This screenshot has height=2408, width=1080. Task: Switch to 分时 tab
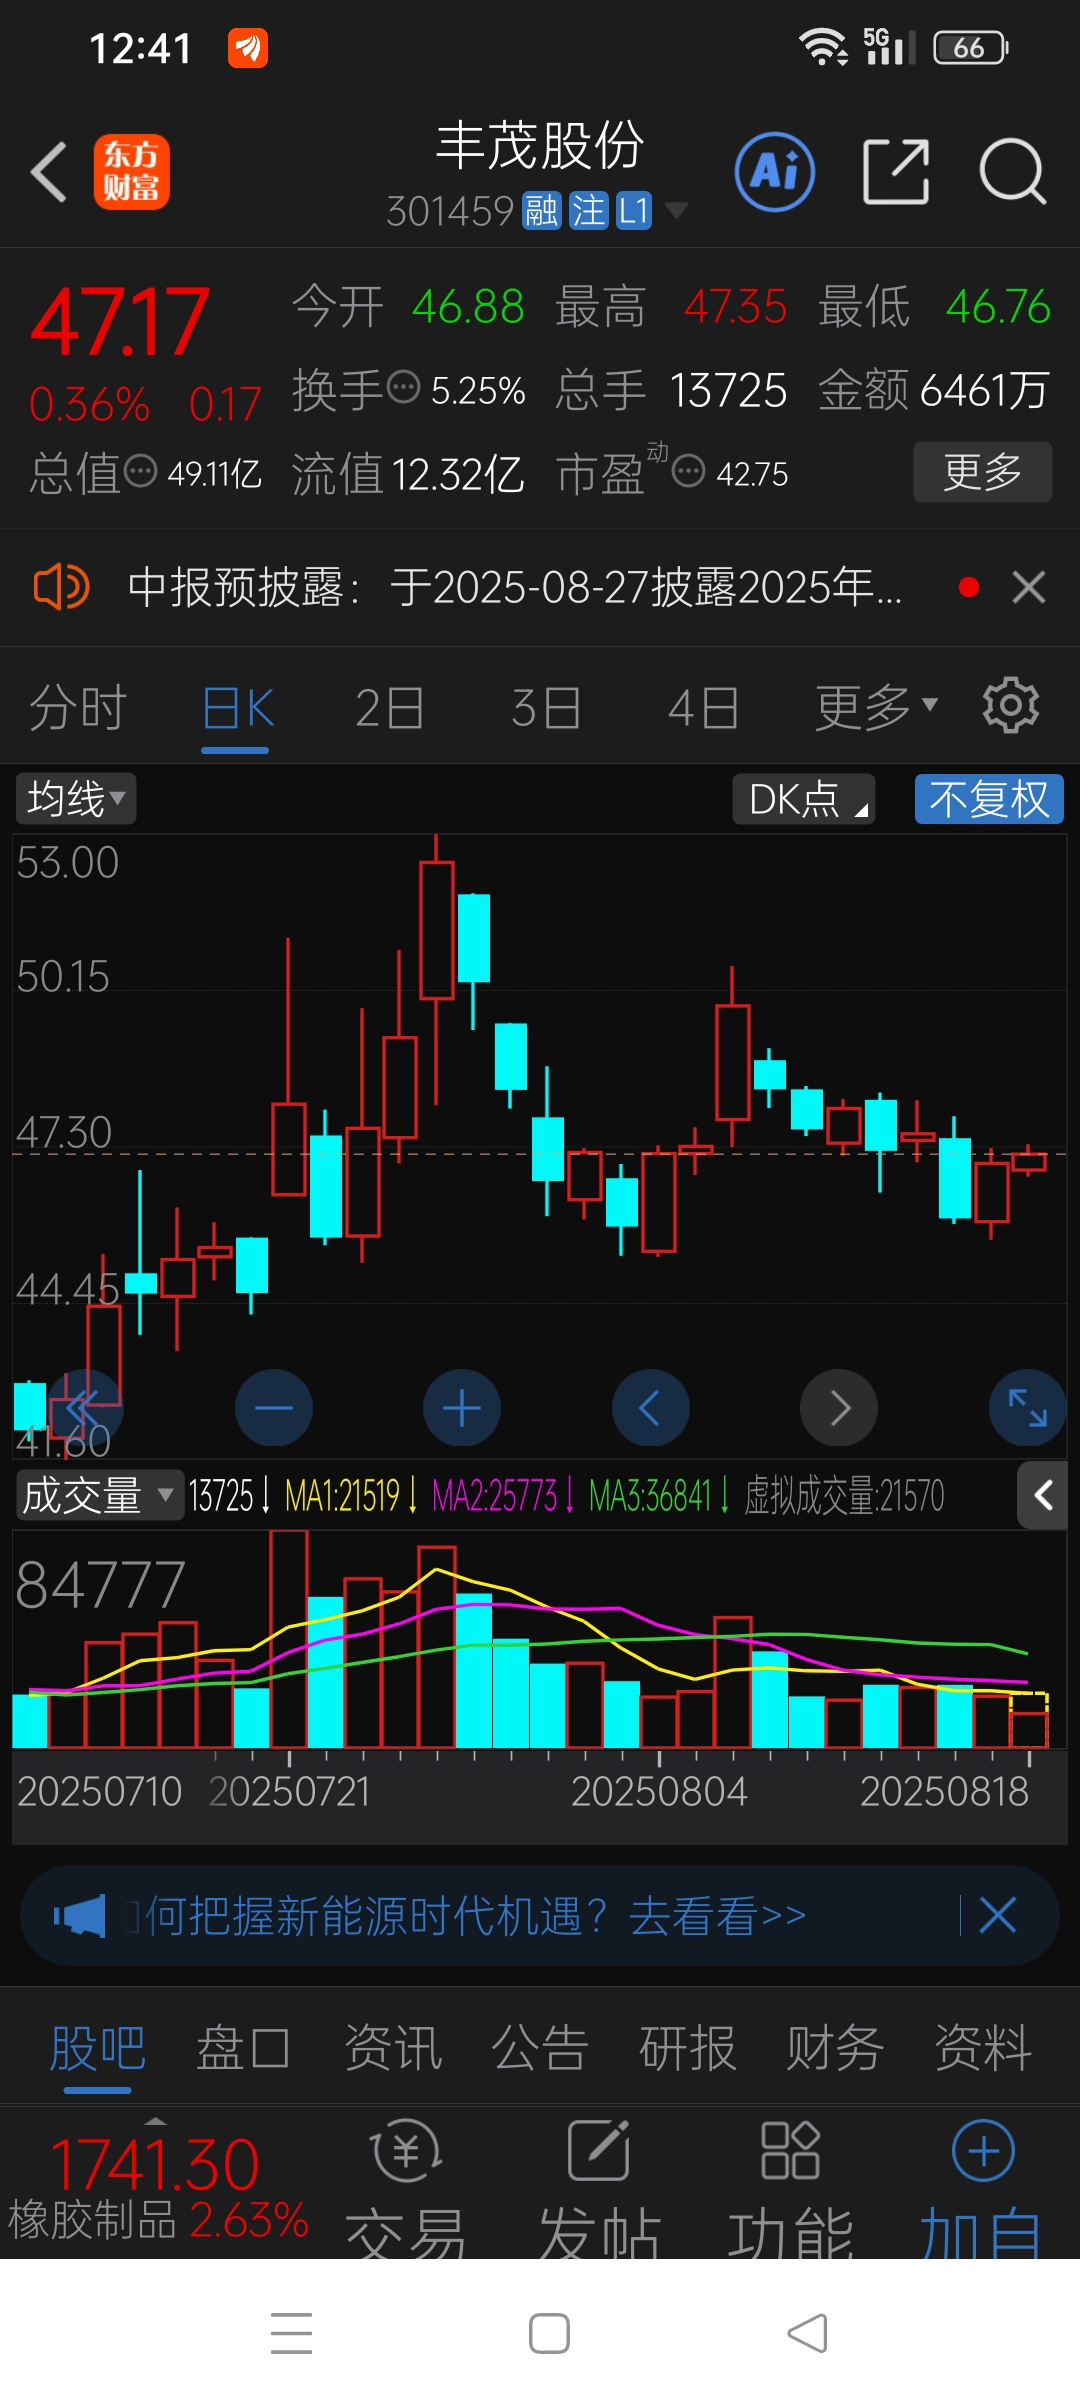click(78, 708)
